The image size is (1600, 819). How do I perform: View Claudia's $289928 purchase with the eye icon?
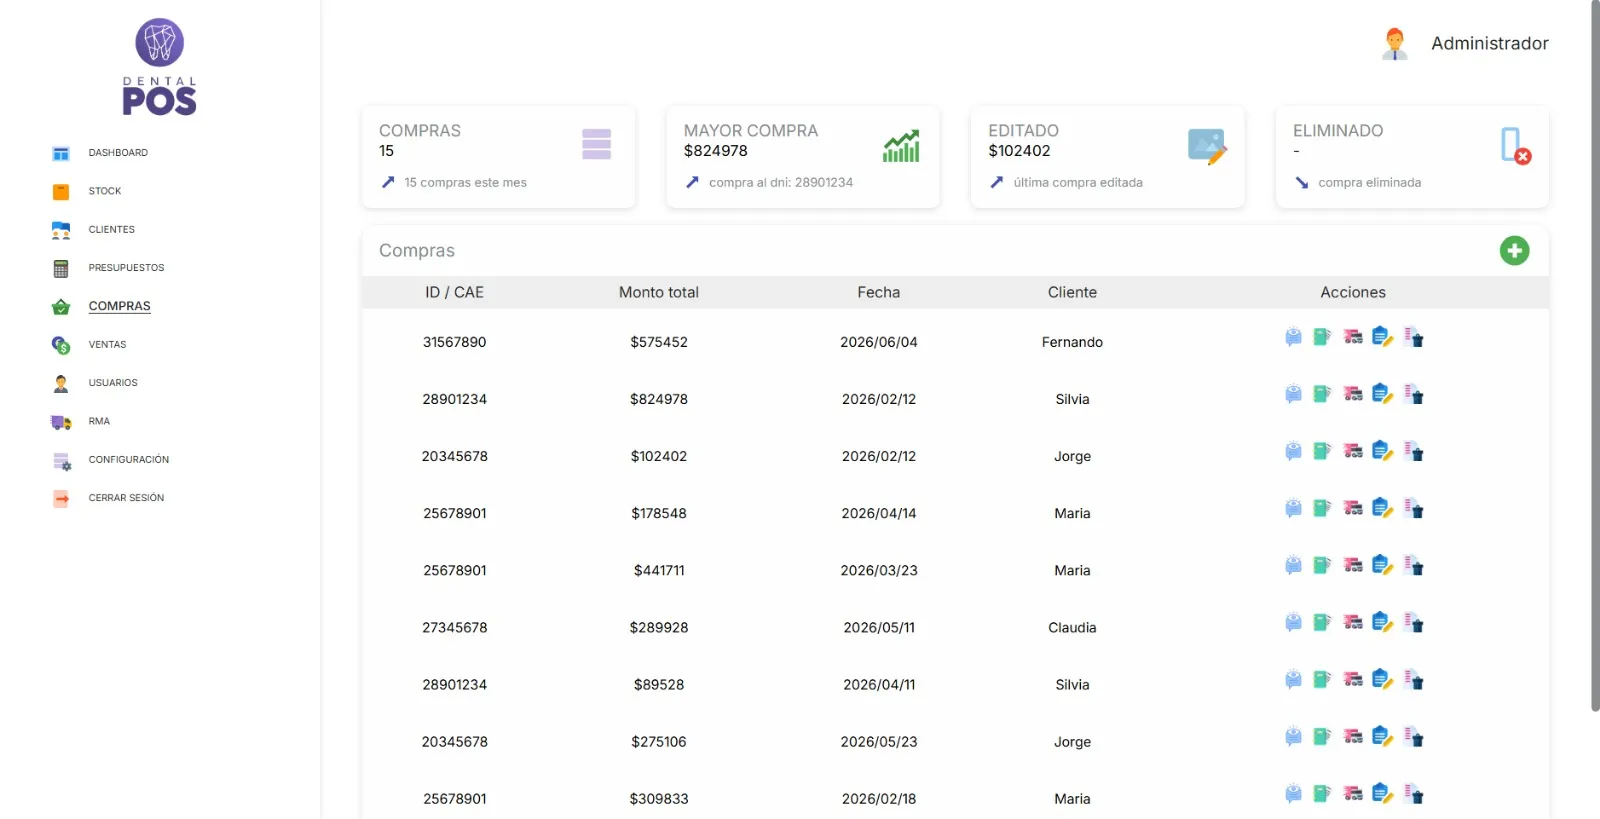1293,622
